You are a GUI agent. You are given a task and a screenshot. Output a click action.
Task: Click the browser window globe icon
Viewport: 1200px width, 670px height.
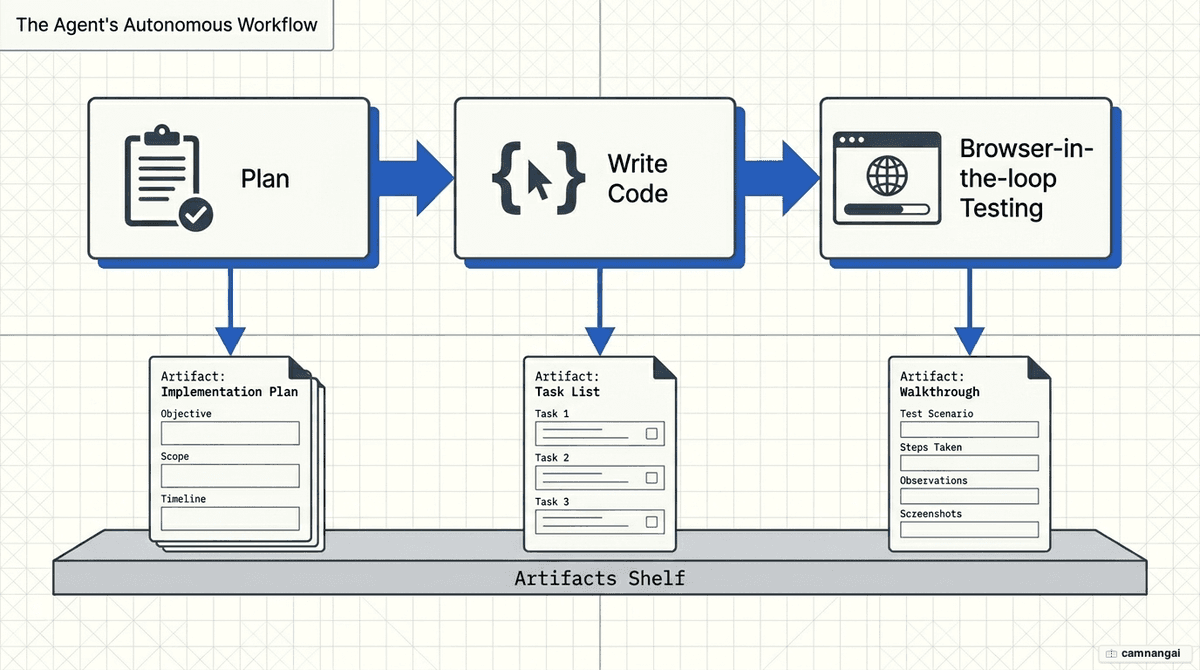886,176
